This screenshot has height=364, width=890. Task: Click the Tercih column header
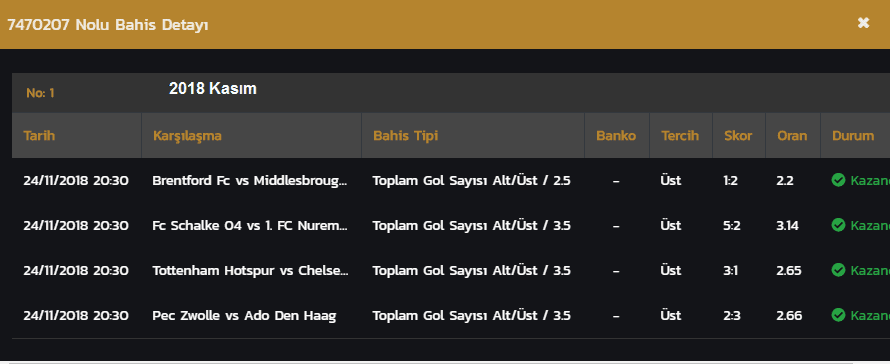(x=680, y=136)
